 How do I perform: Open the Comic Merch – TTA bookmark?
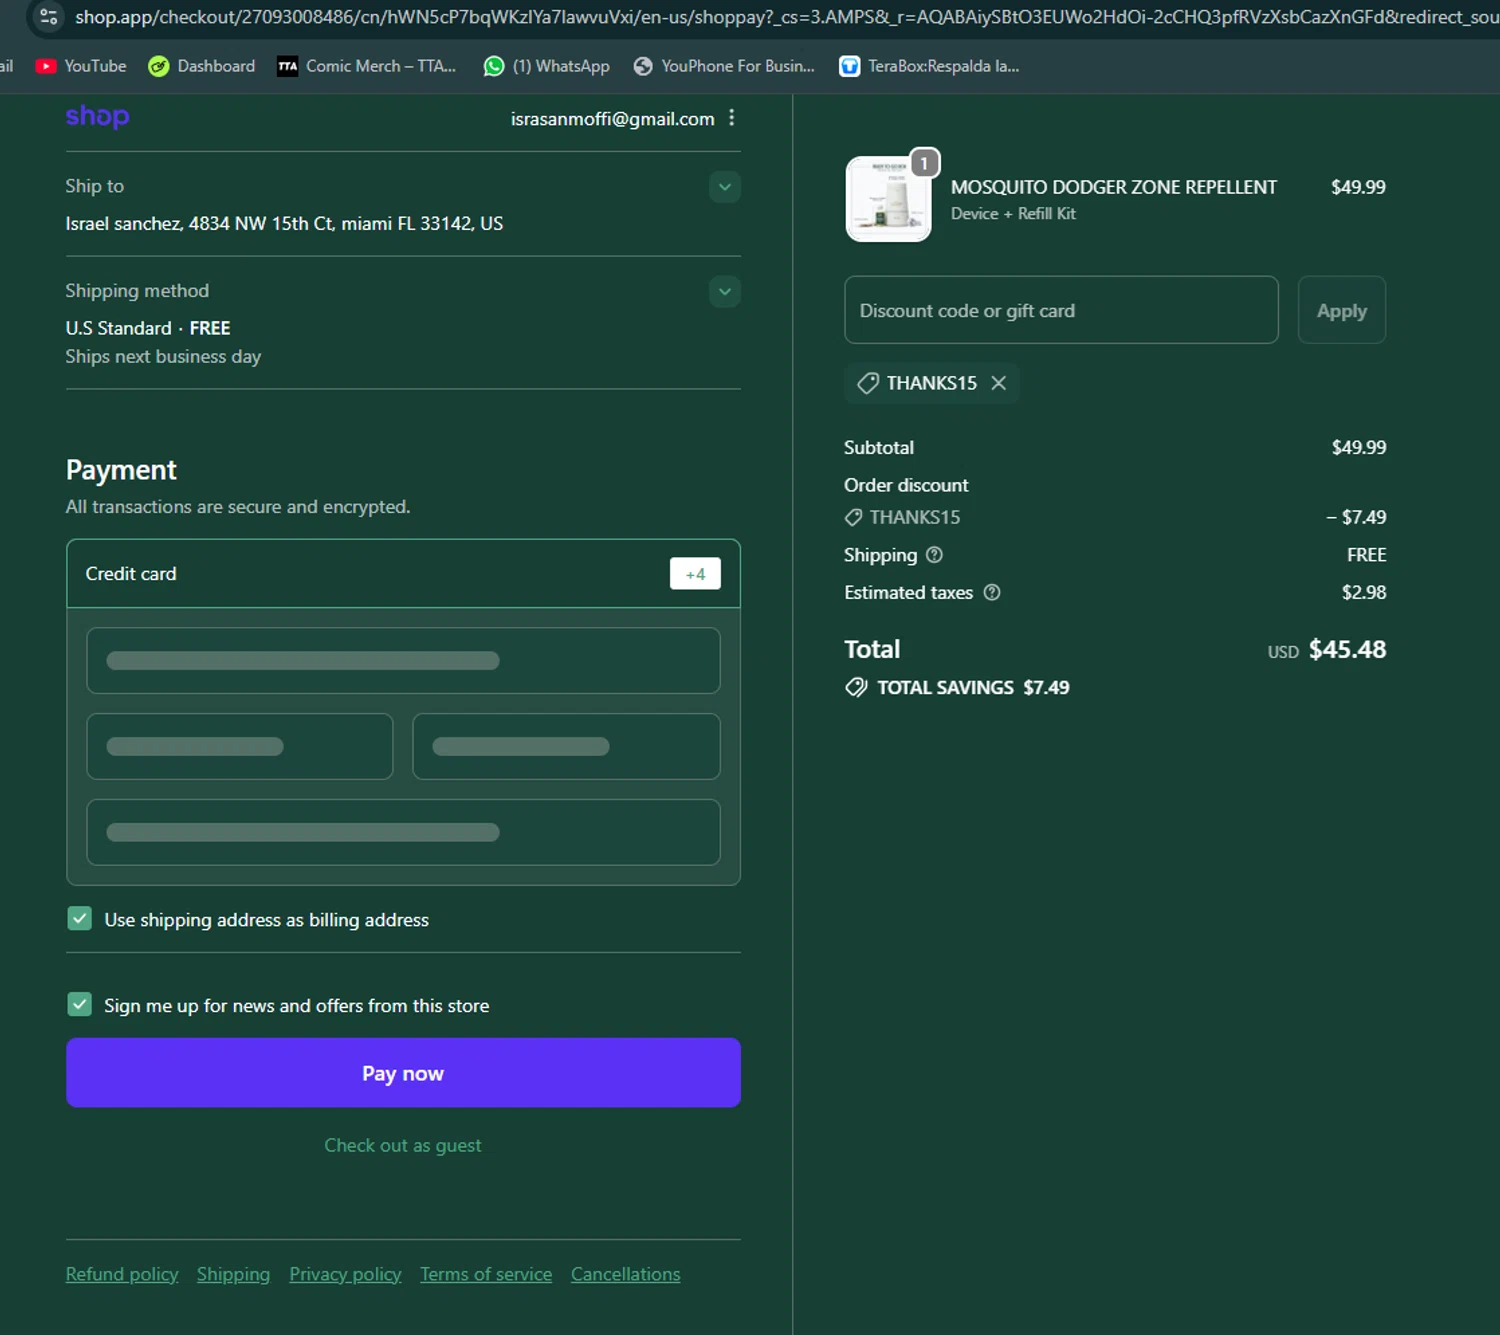(367, 66)
